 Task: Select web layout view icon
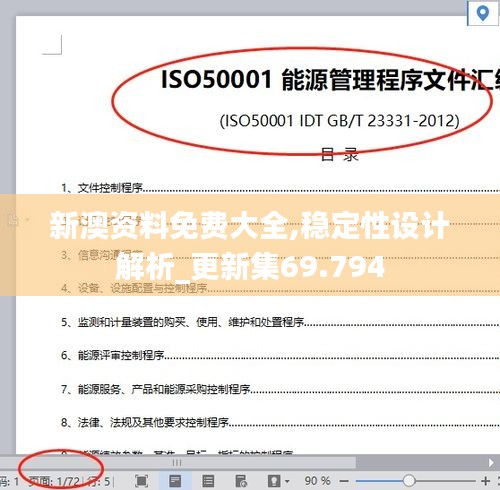(x=241, y=481)
